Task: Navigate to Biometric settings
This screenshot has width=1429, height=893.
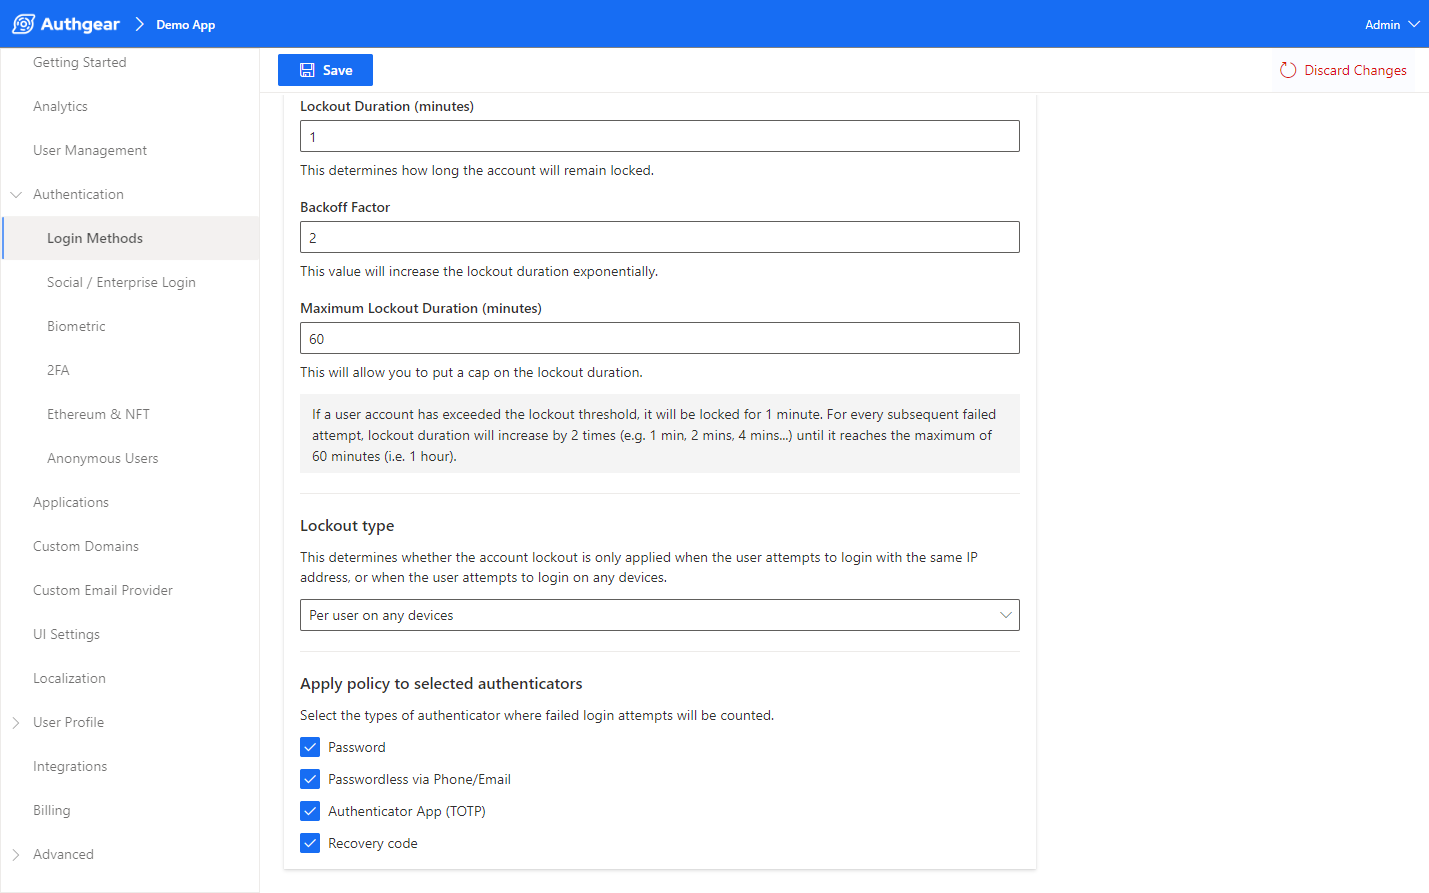Action: 76,326
